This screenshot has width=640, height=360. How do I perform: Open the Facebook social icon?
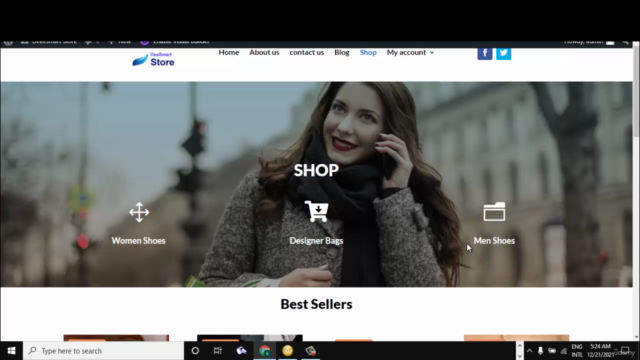pos(484,53)
